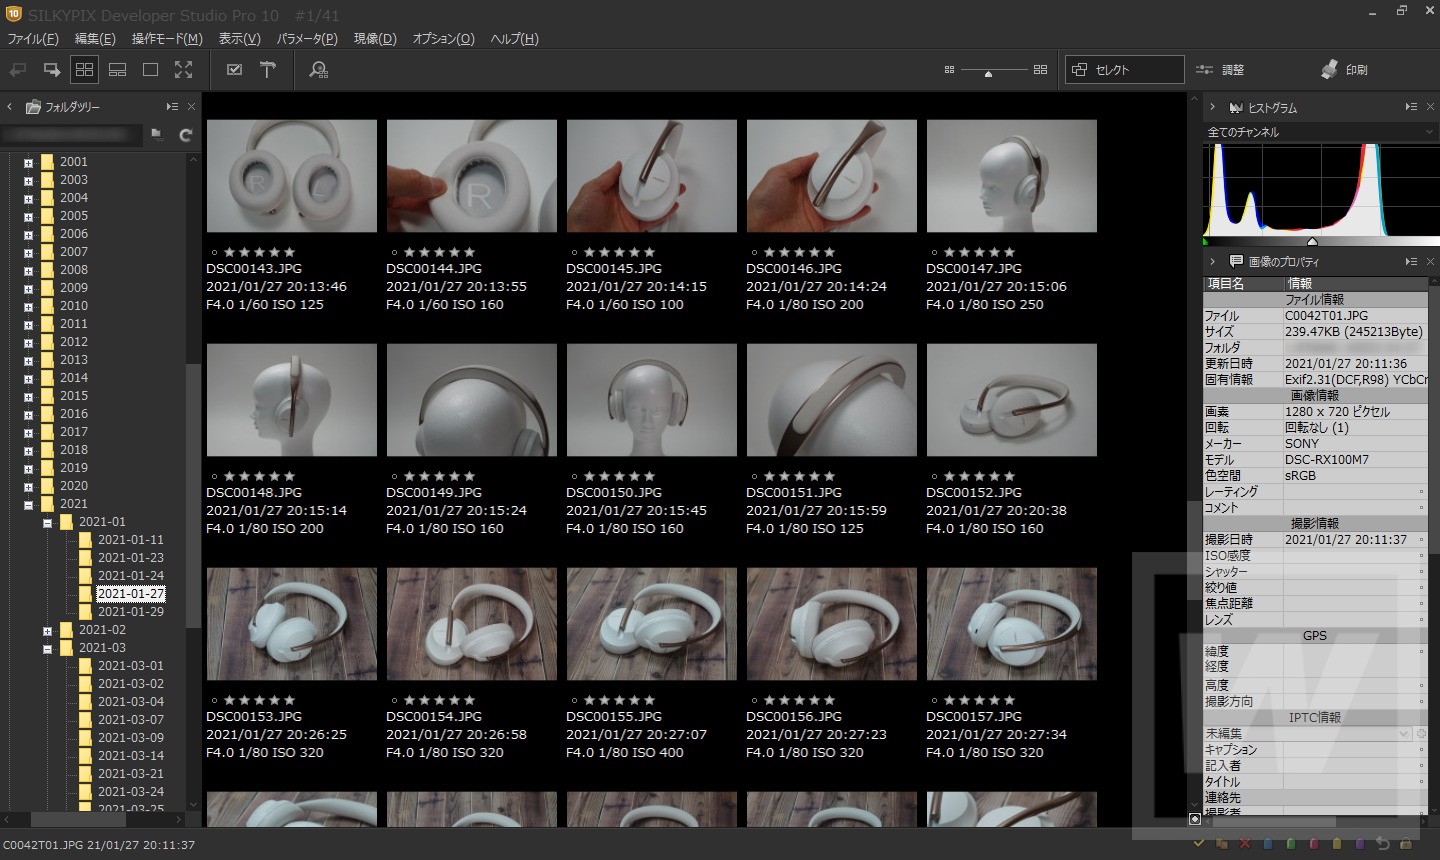Viewport: 1440px width, 860px height.
Task: Expand the 2001 folder in the tree
Action: click(x=28, y=162)
